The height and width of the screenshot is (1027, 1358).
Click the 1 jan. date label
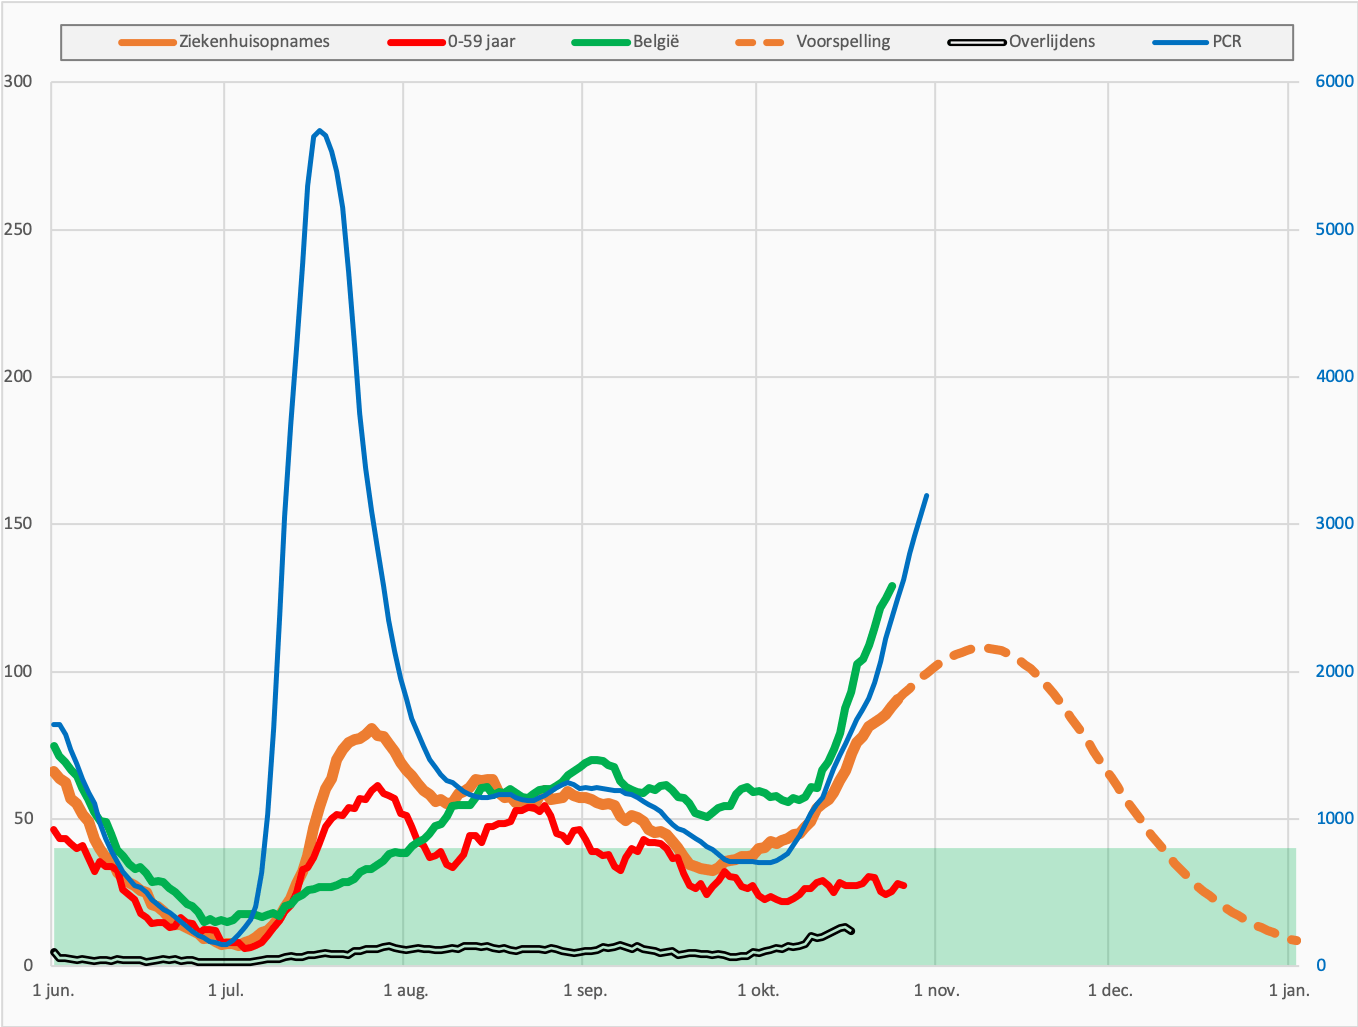point(1289,991)
